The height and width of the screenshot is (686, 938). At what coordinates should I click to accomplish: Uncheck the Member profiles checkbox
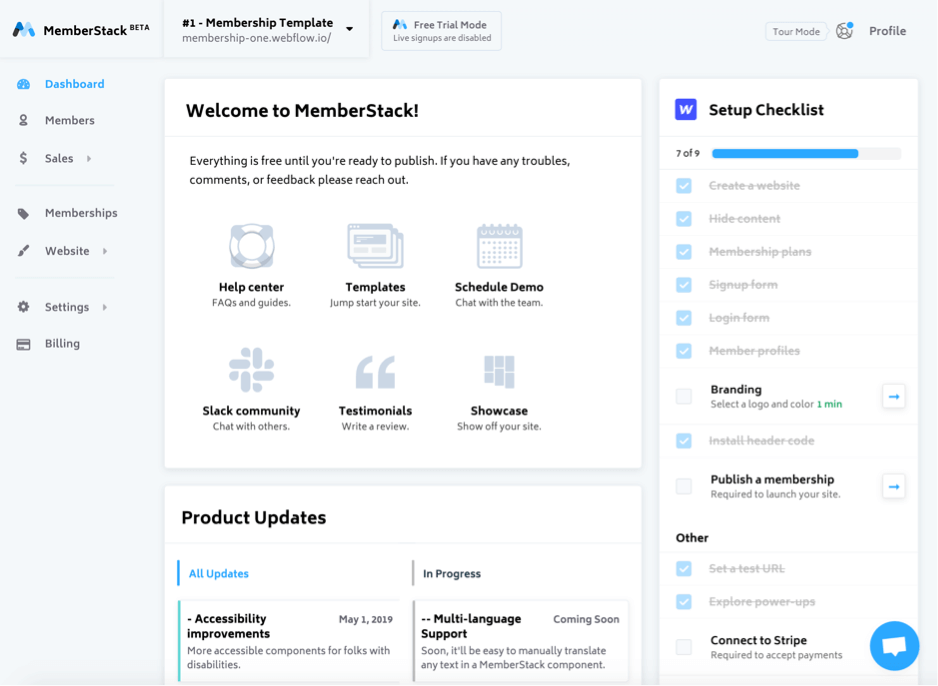pos(684,351)
